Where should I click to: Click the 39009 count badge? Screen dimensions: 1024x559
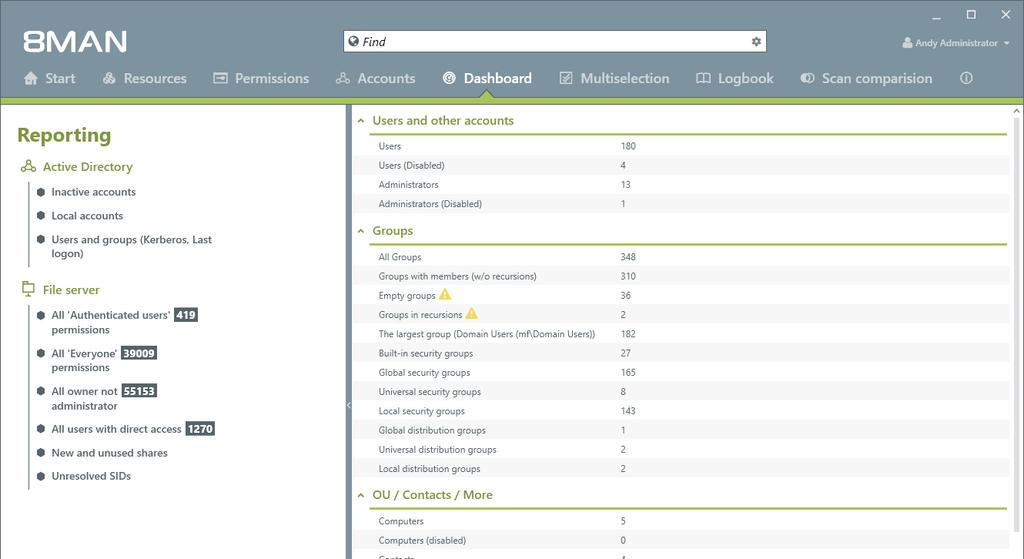tap(139, 353)
